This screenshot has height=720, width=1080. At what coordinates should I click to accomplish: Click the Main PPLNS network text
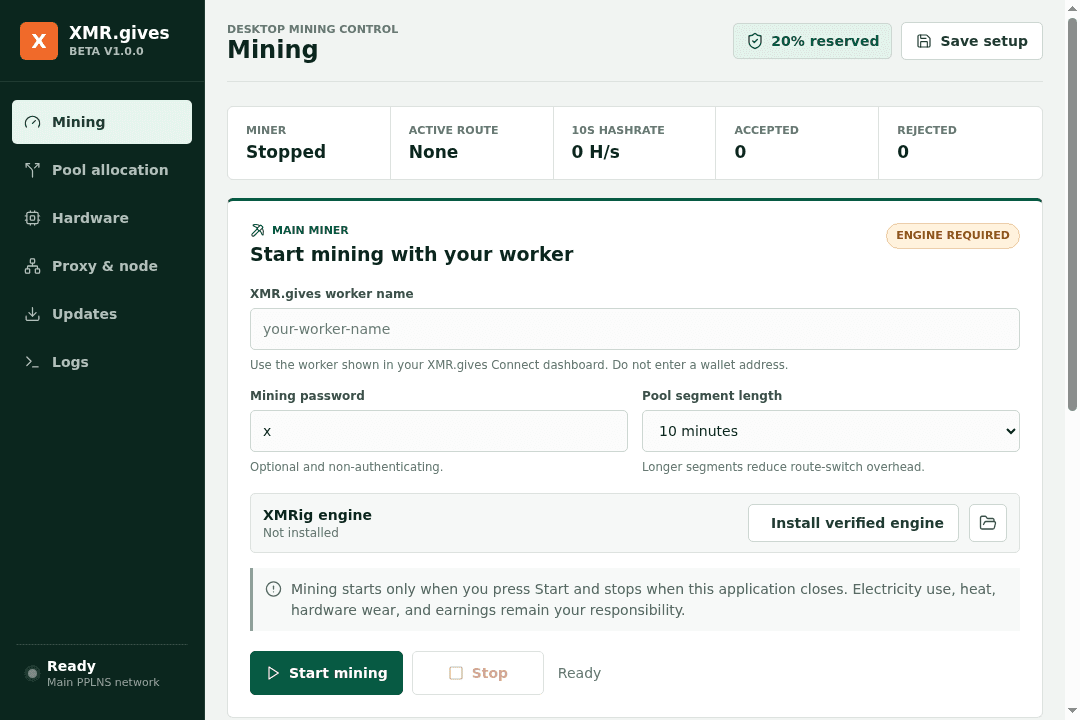point(103,682)
